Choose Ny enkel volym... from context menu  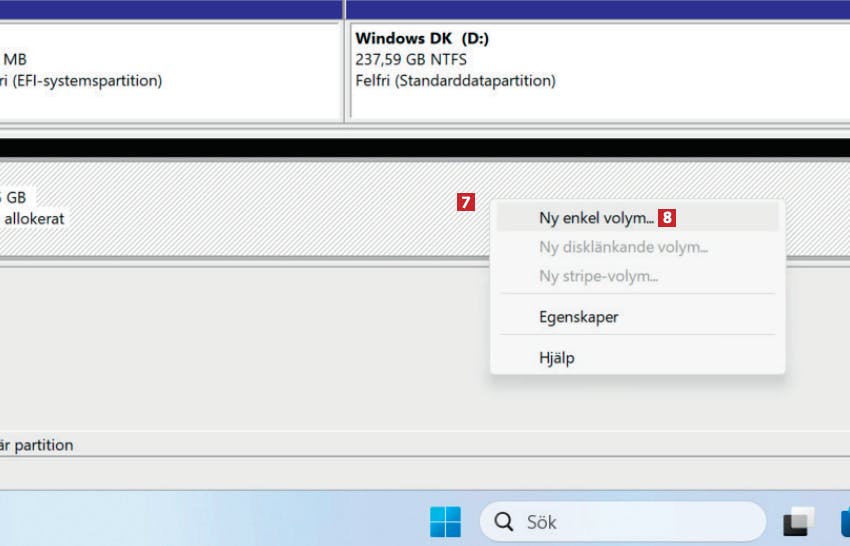(x=596, y=217)
